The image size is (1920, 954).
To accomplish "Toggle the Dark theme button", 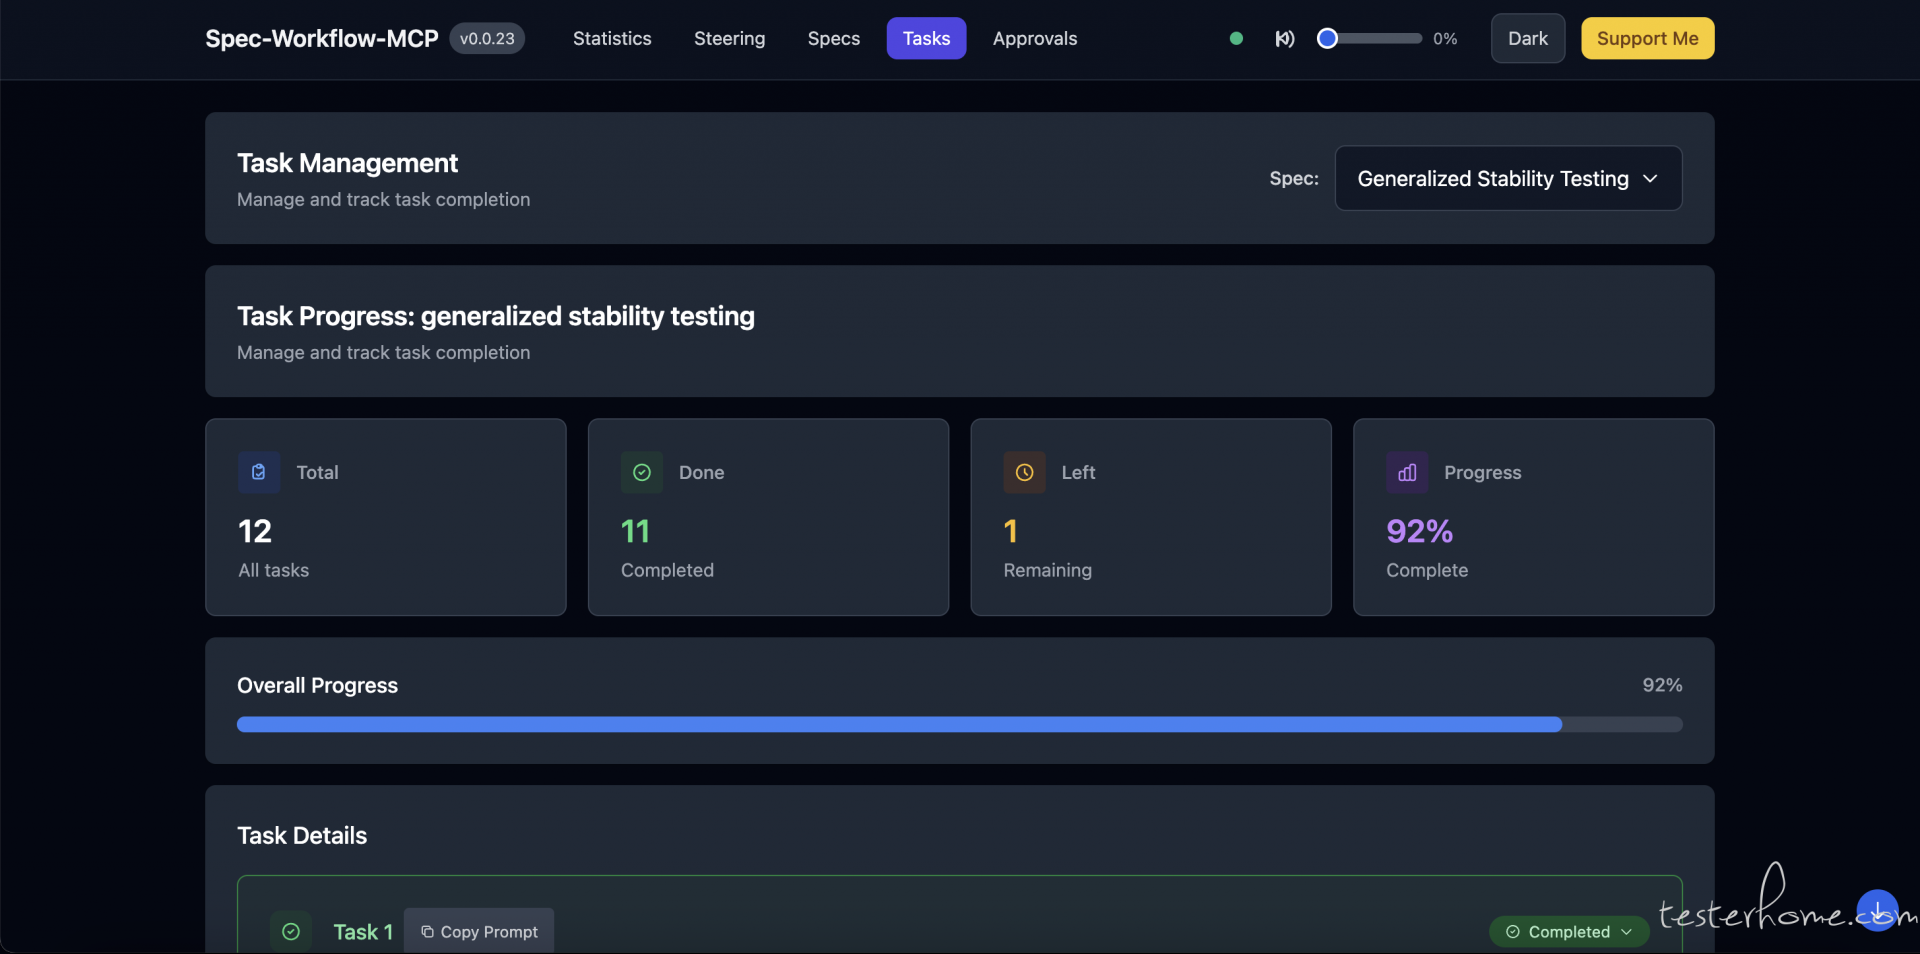I will [x=1527, y=39].
